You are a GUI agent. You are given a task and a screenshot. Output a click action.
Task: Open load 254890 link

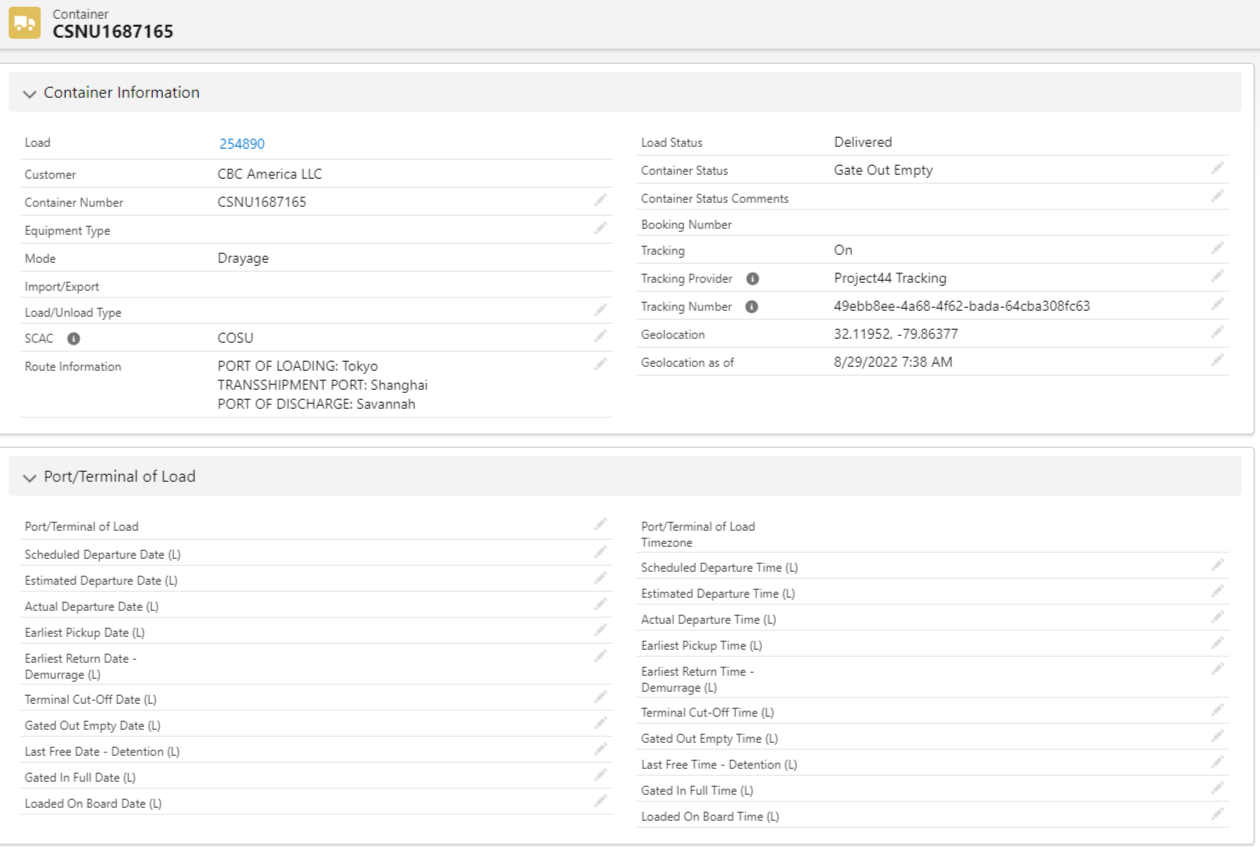(242, 144)
